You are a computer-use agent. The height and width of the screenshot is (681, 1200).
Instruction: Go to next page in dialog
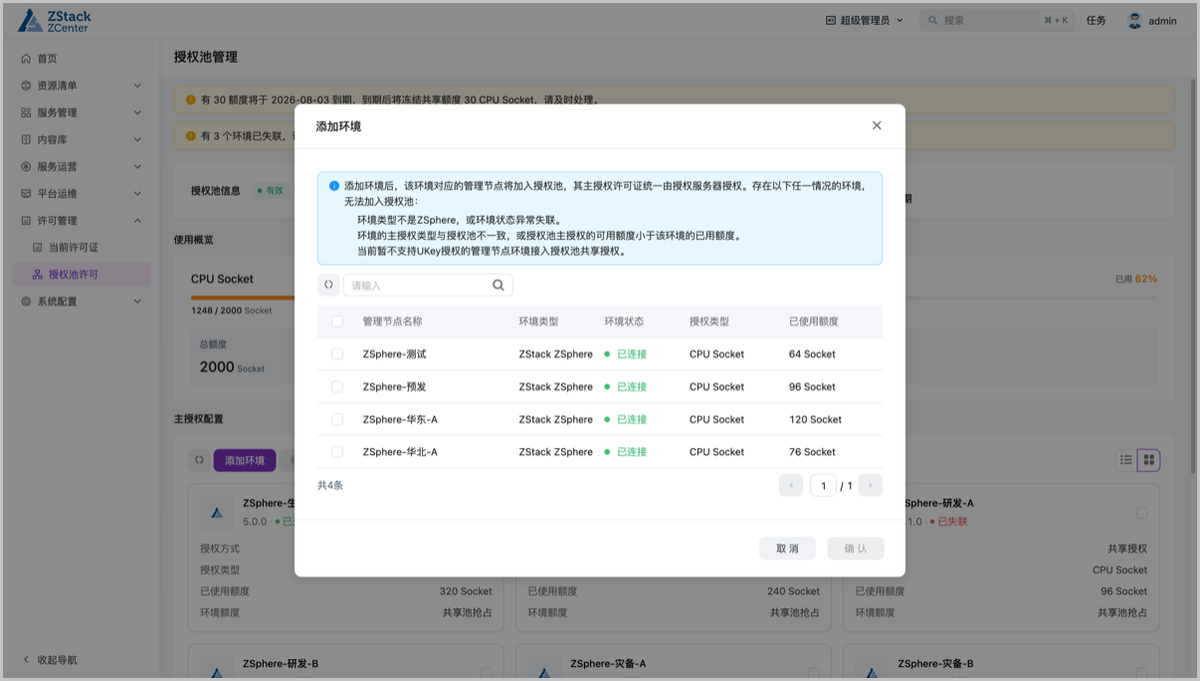(x=871, y=486)
